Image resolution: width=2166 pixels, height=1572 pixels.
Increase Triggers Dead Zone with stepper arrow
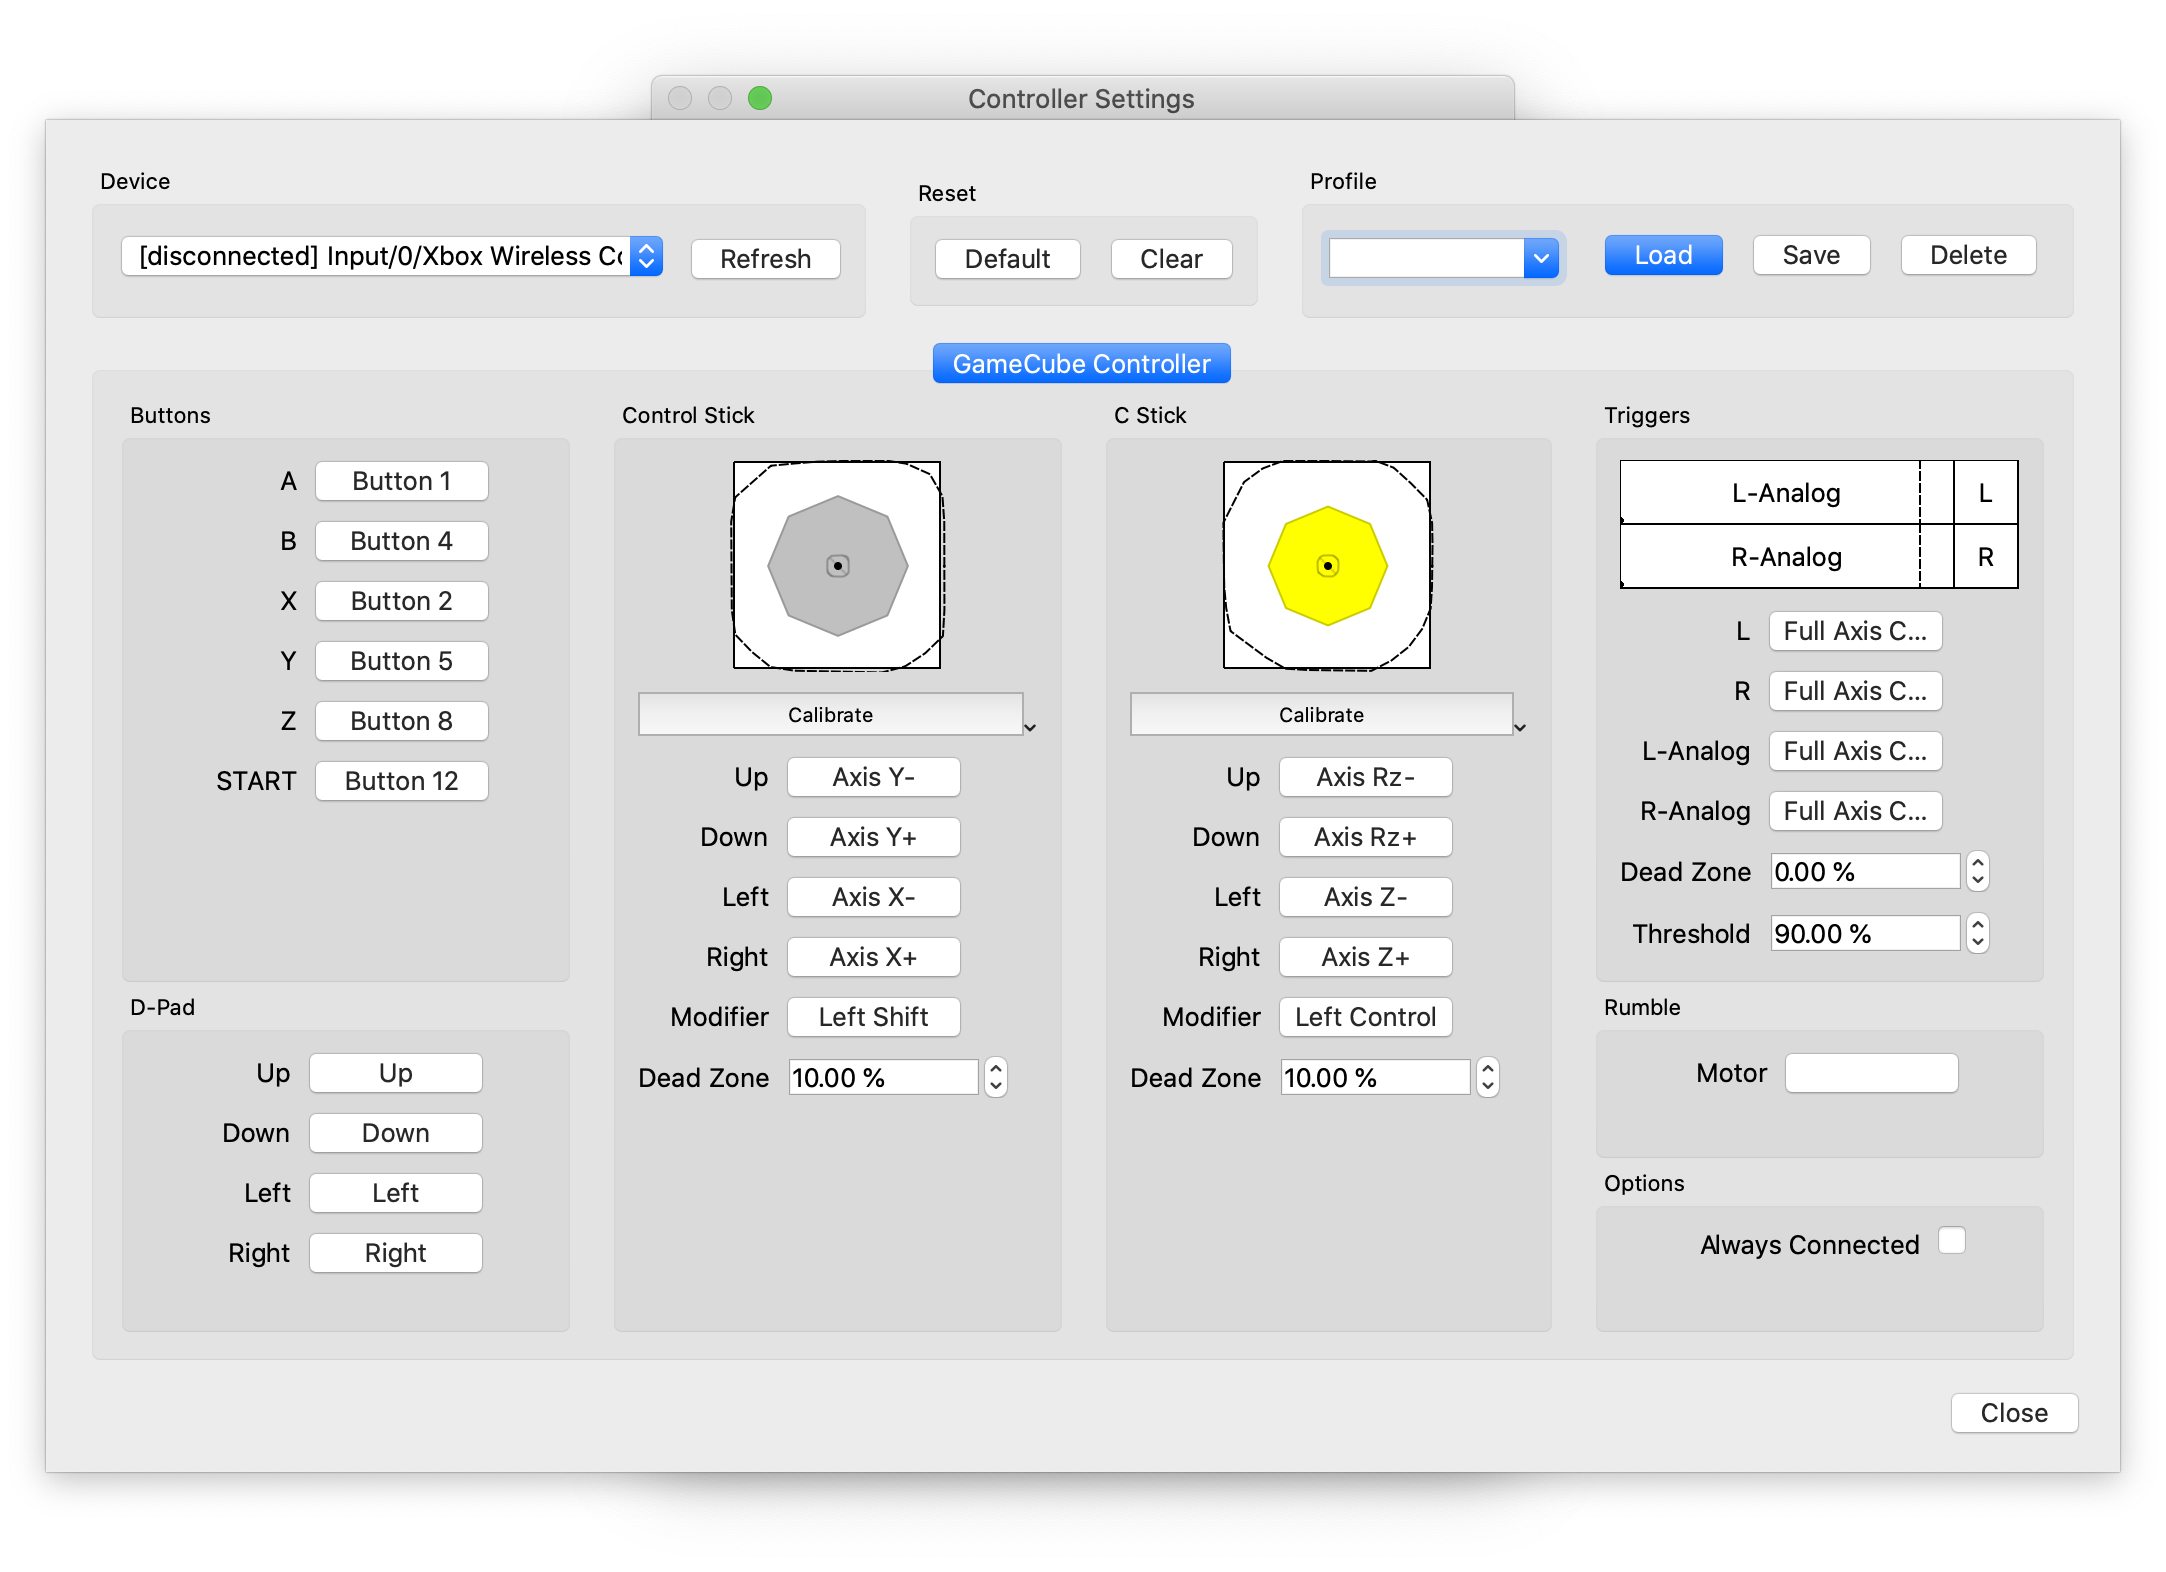1977,864
